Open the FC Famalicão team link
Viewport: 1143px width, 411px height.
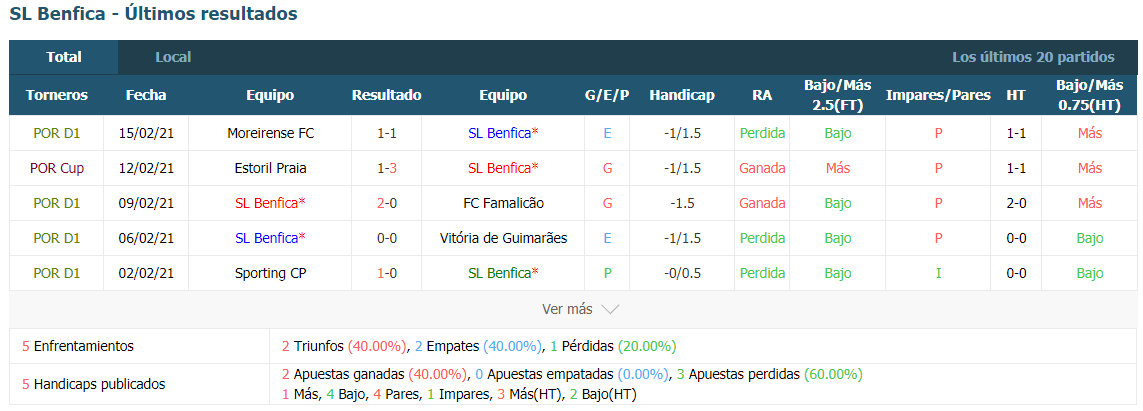503,203
